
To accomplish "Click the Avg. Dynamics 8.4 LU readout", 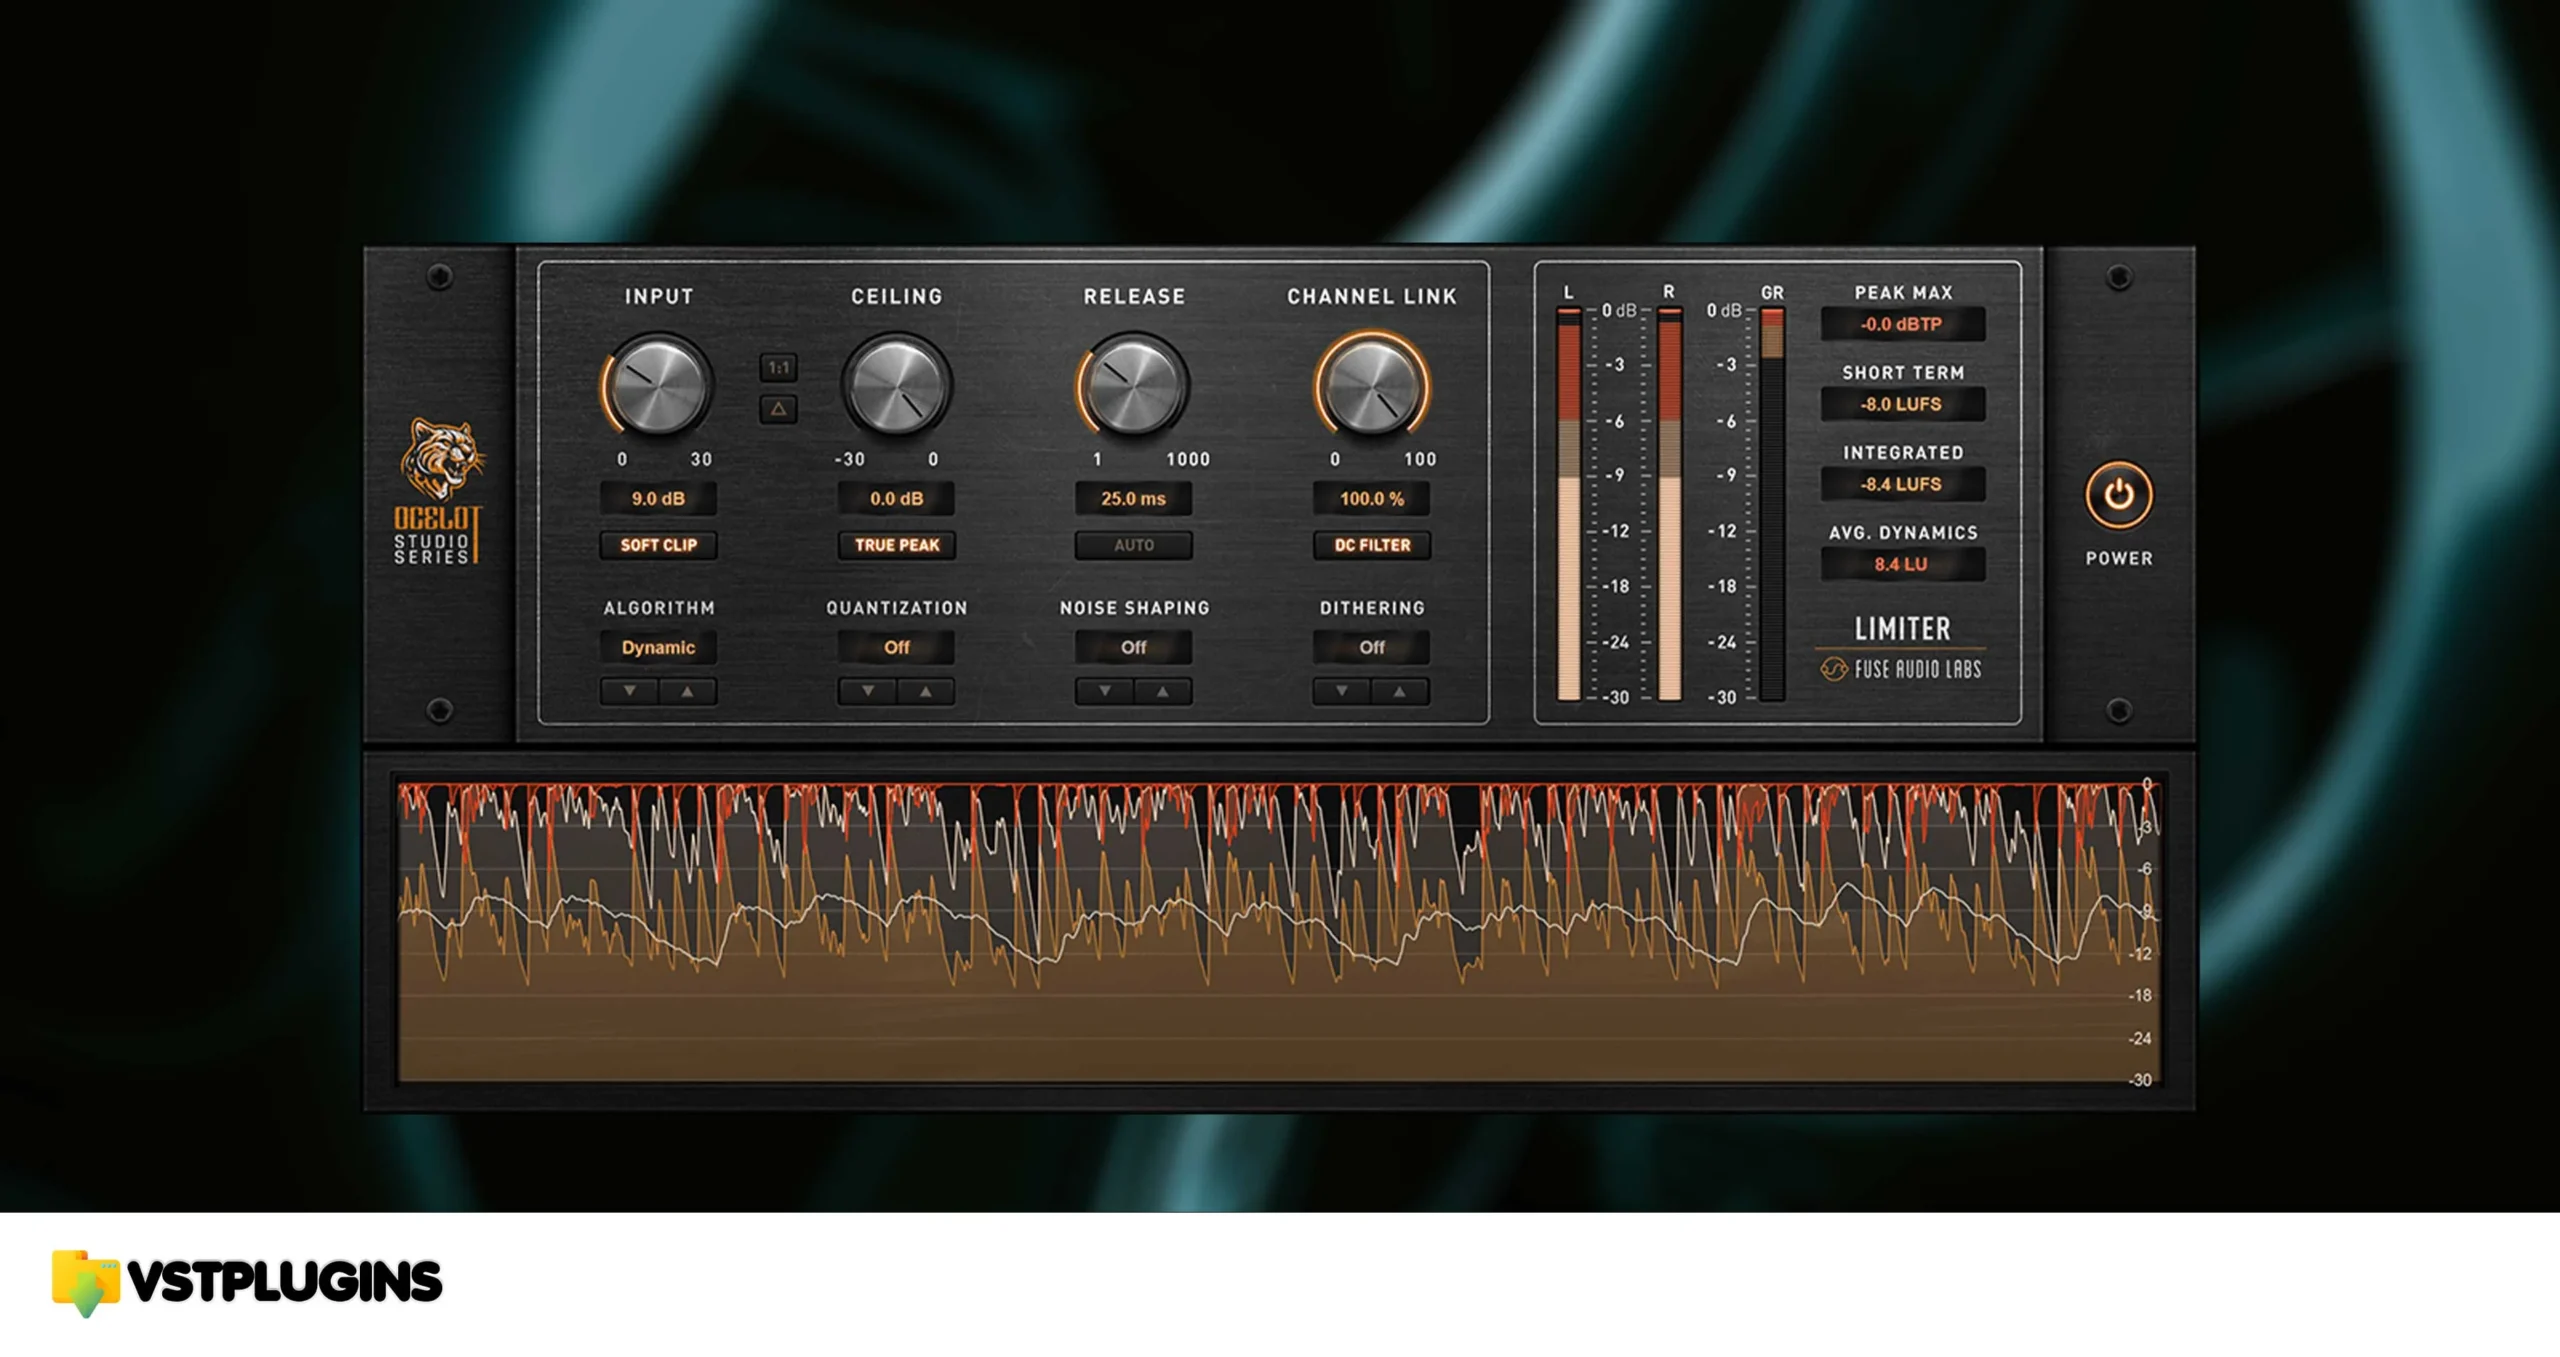I will pos(1902,564).
